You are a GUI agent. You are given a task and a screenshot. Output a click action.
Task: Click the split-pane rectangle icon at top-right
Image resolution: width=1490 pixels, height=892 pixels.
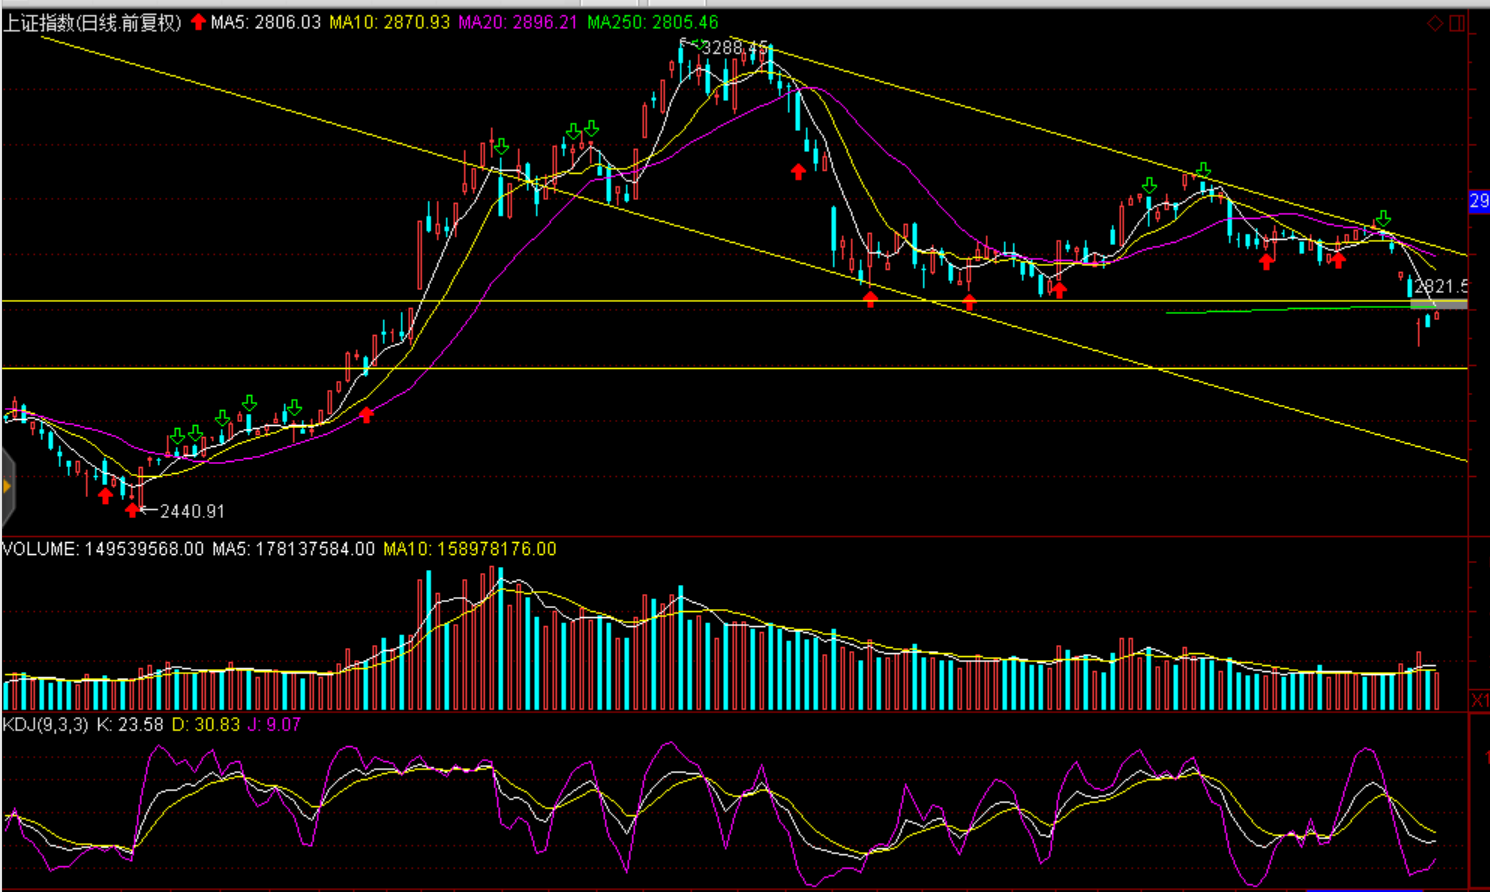pos(1457,23)
